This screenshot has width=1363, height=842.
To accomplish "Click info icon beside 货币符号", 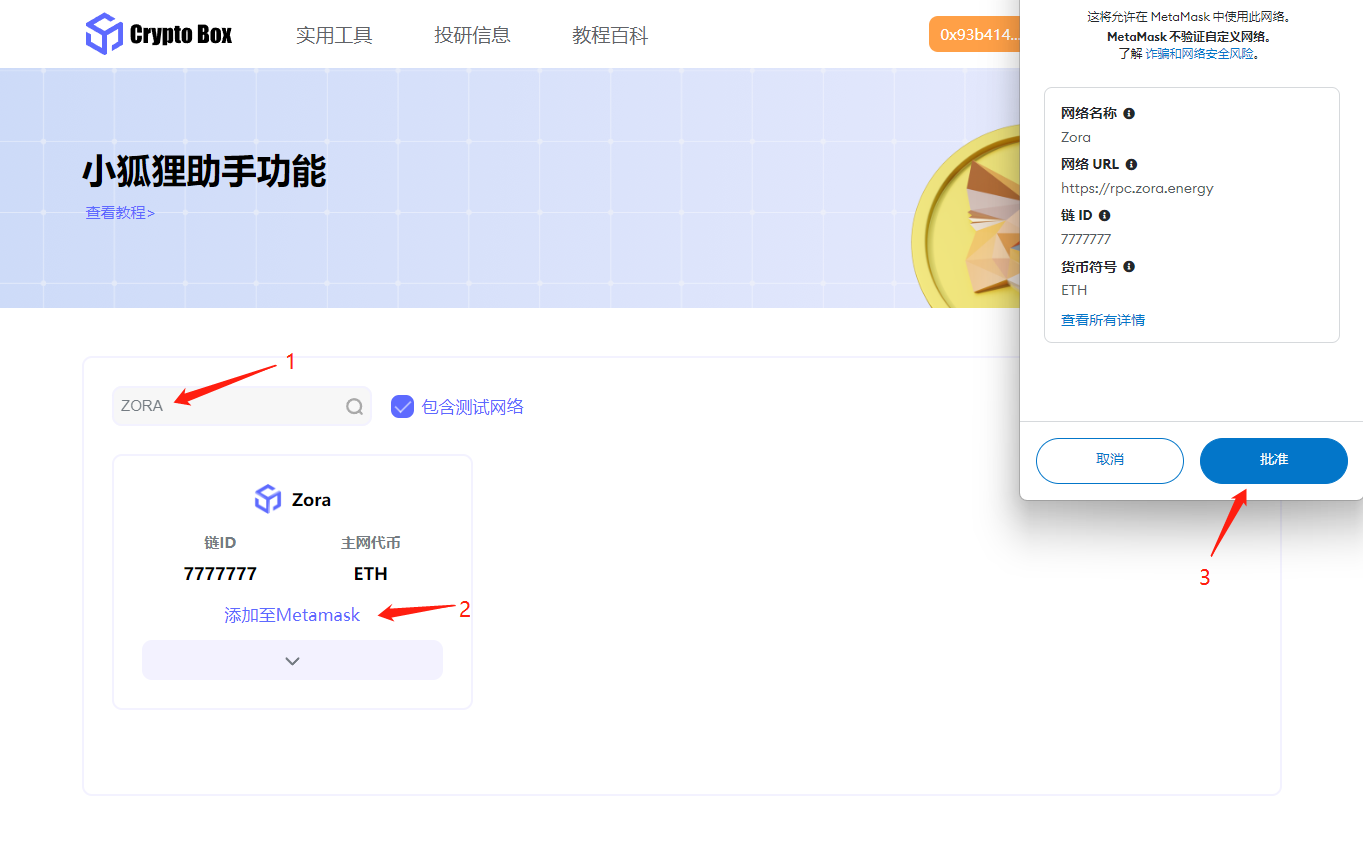I will 1129,267.
